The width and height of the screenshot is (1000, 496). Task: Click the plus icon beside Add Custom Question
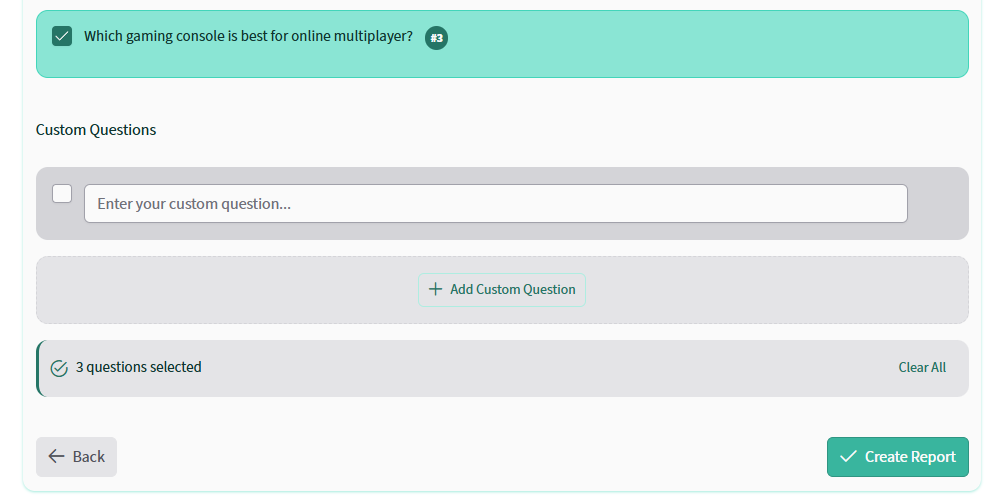pos(435,290)
